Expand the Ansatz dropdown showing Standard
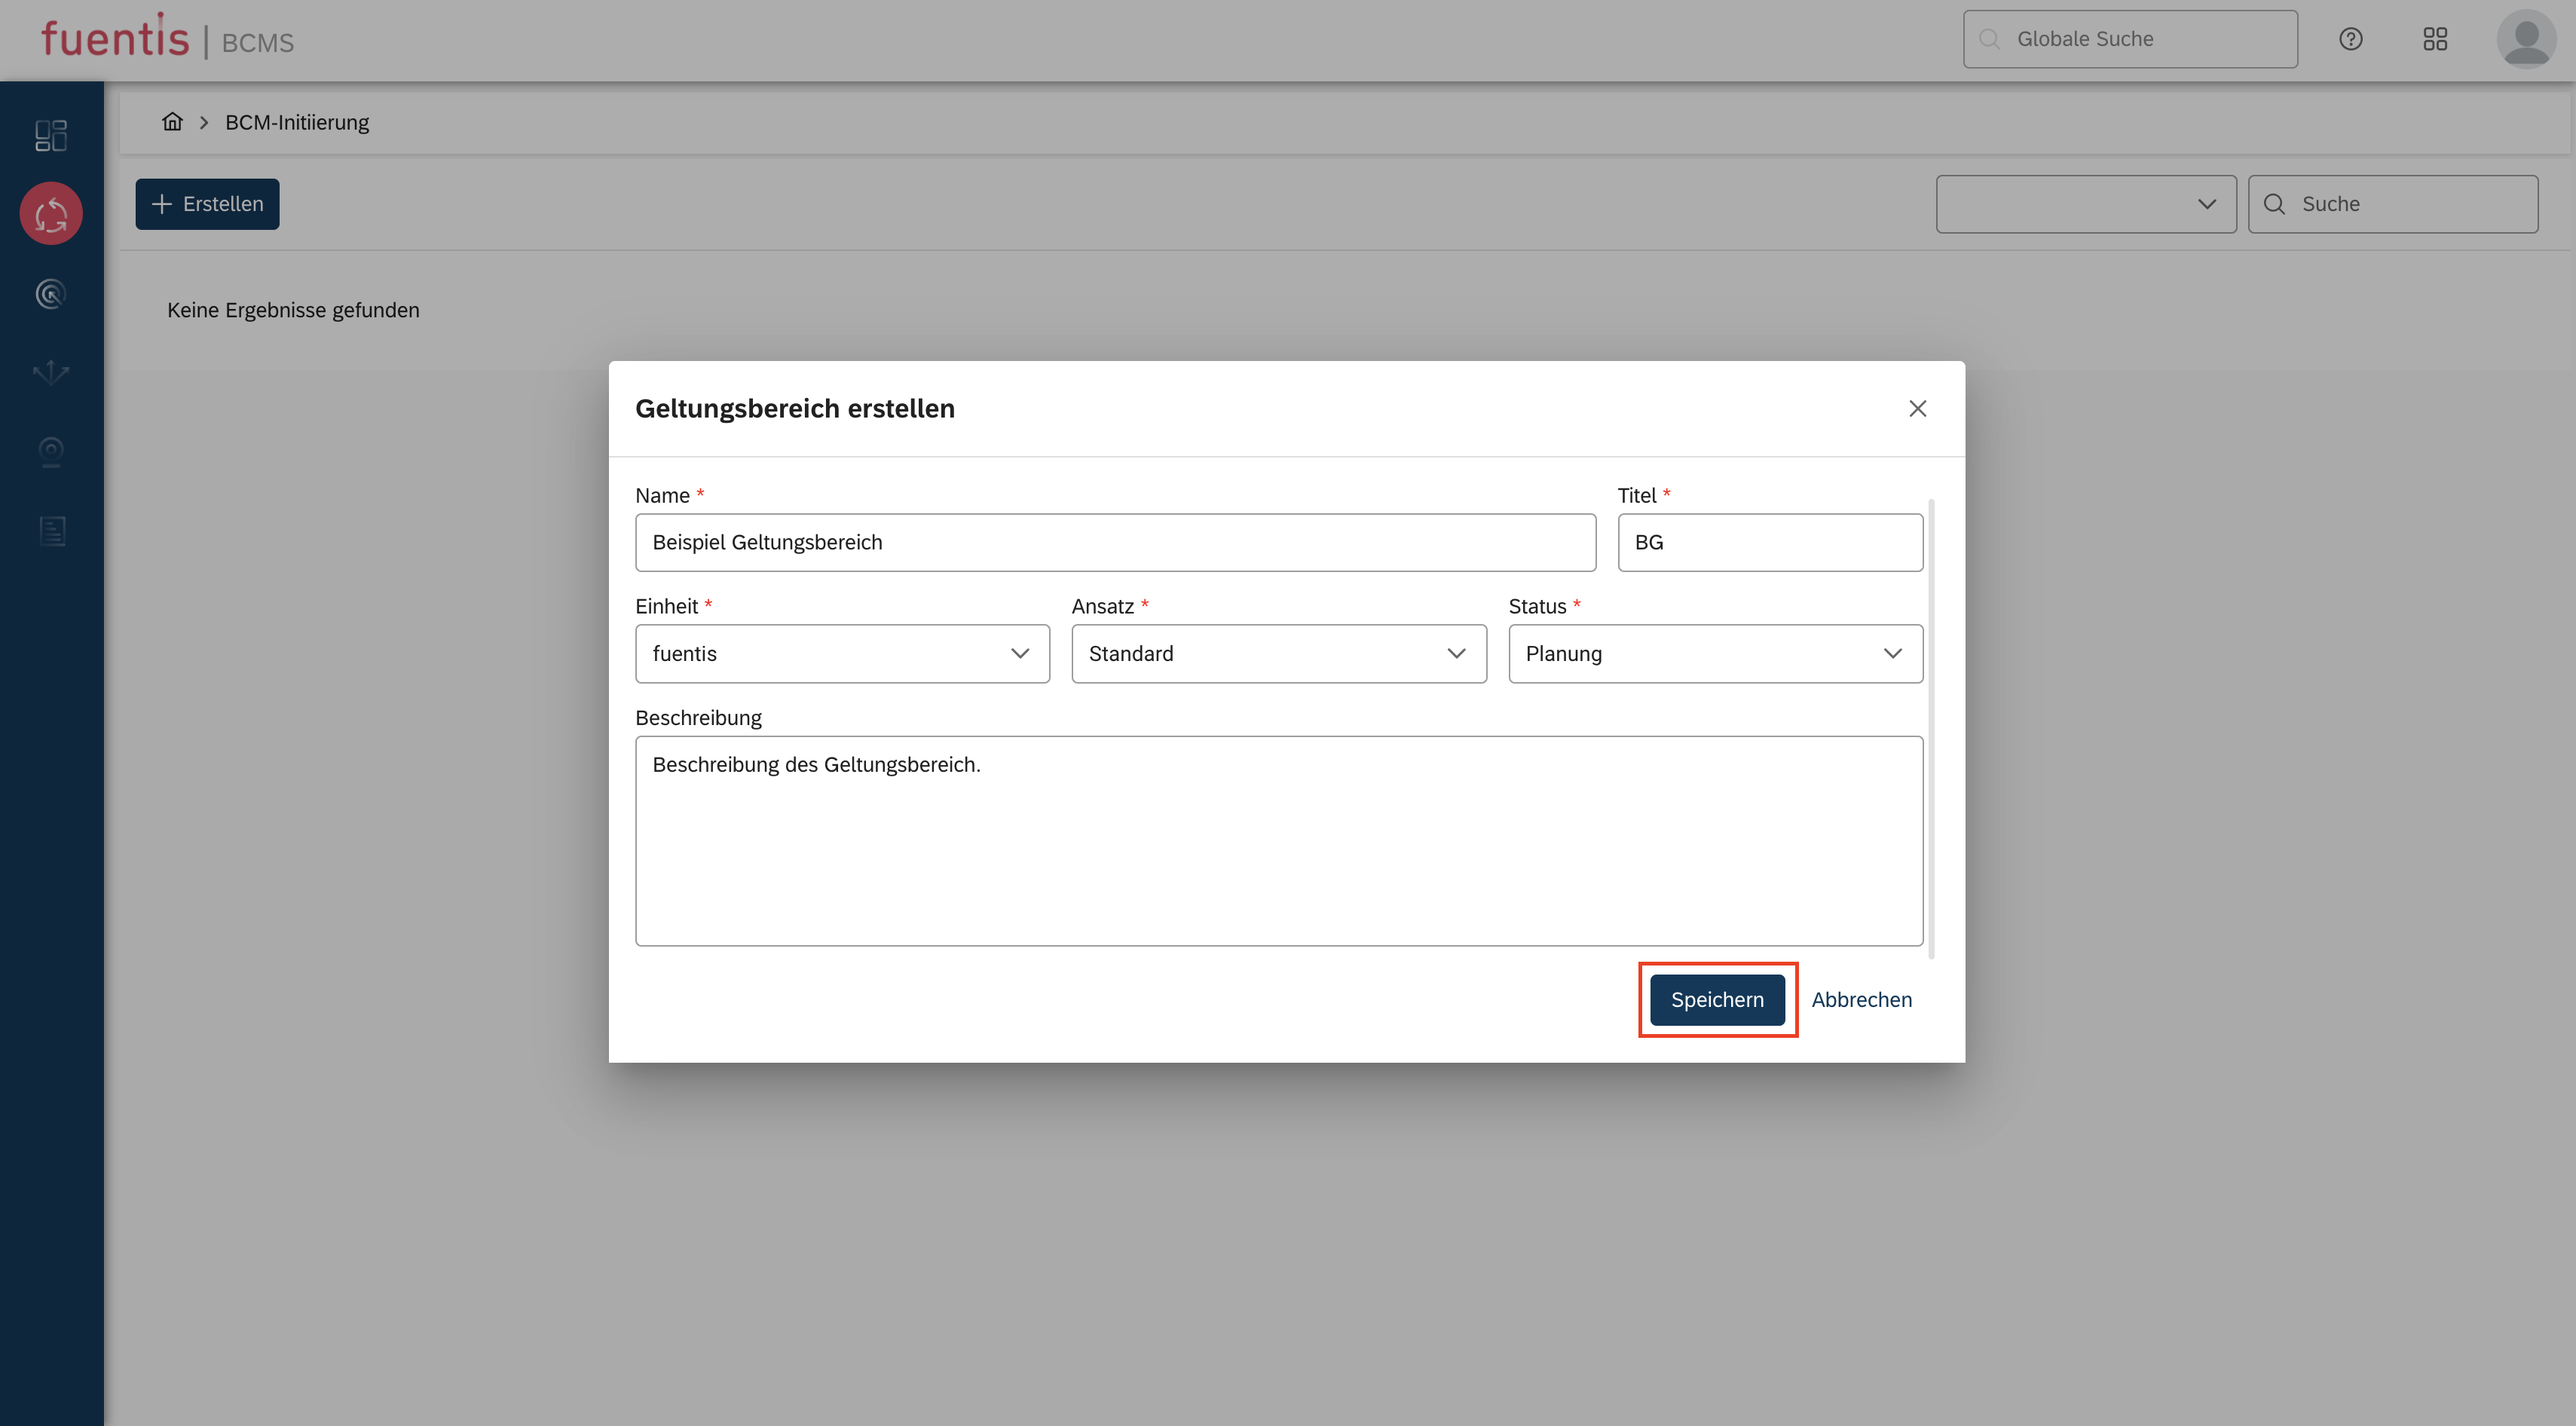 pos(1278,654)
